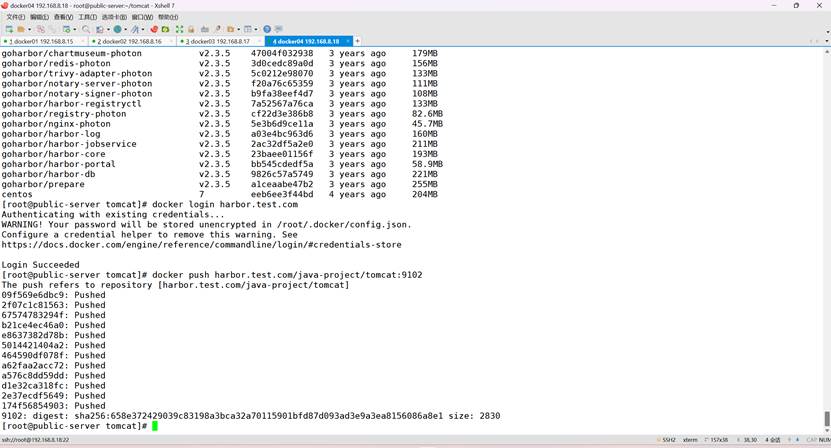Switch to docker02 192.168.8.16 tab

(x=132, y=41)
